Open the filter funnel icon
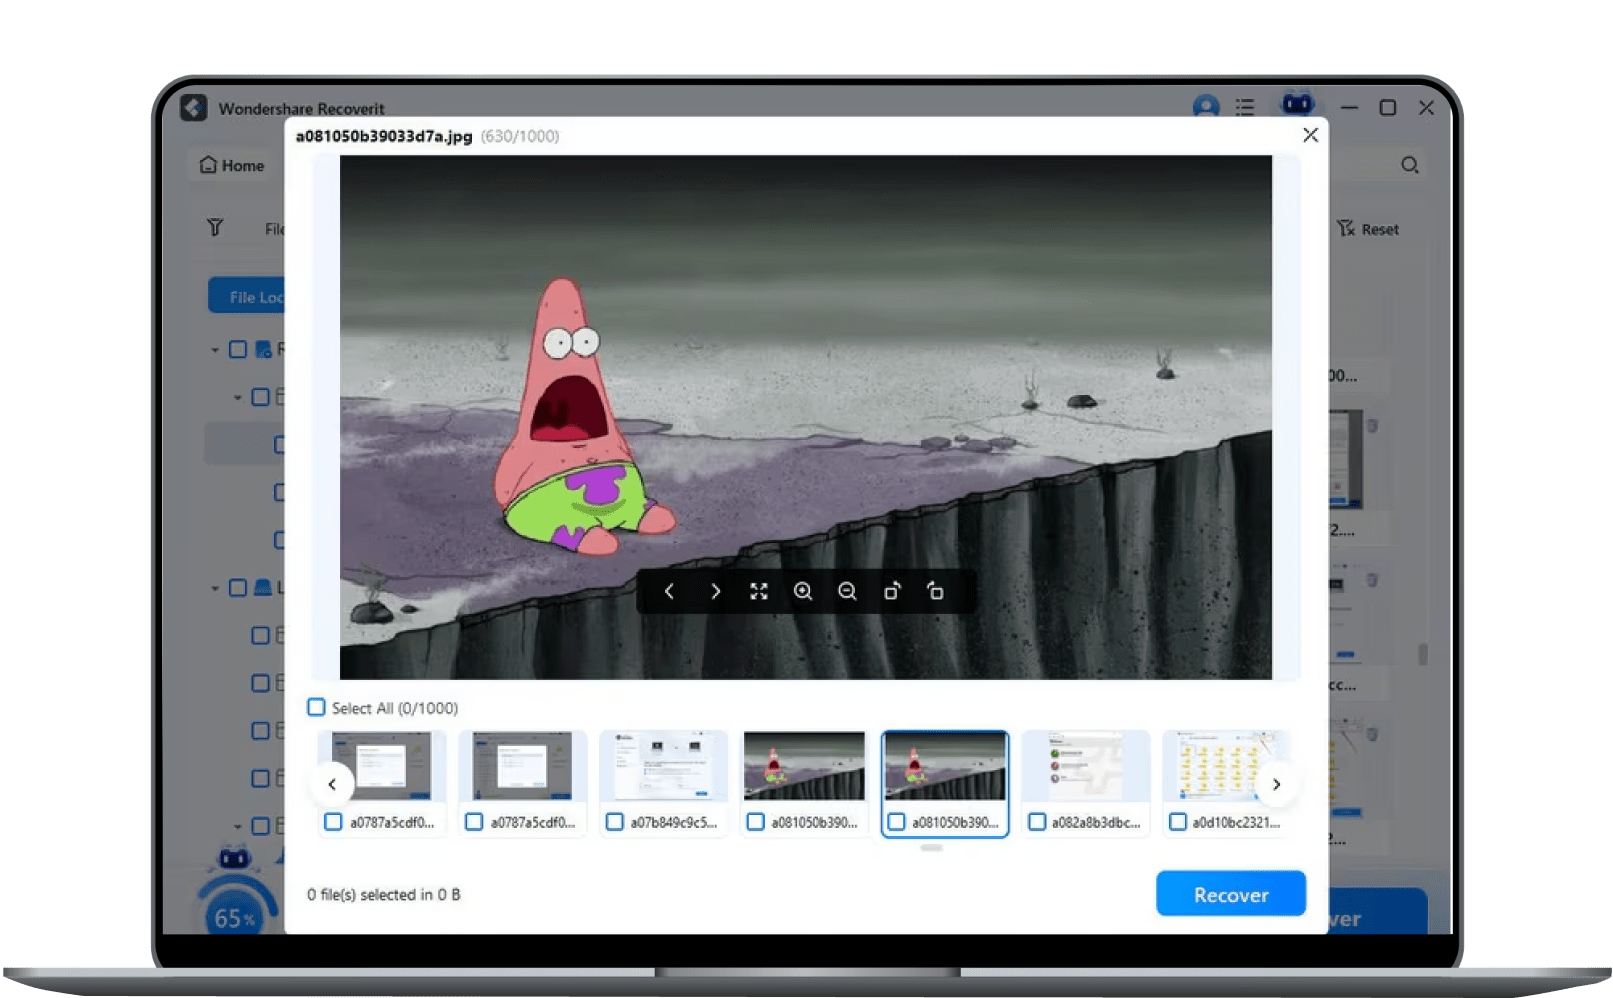 coord(215,227)
